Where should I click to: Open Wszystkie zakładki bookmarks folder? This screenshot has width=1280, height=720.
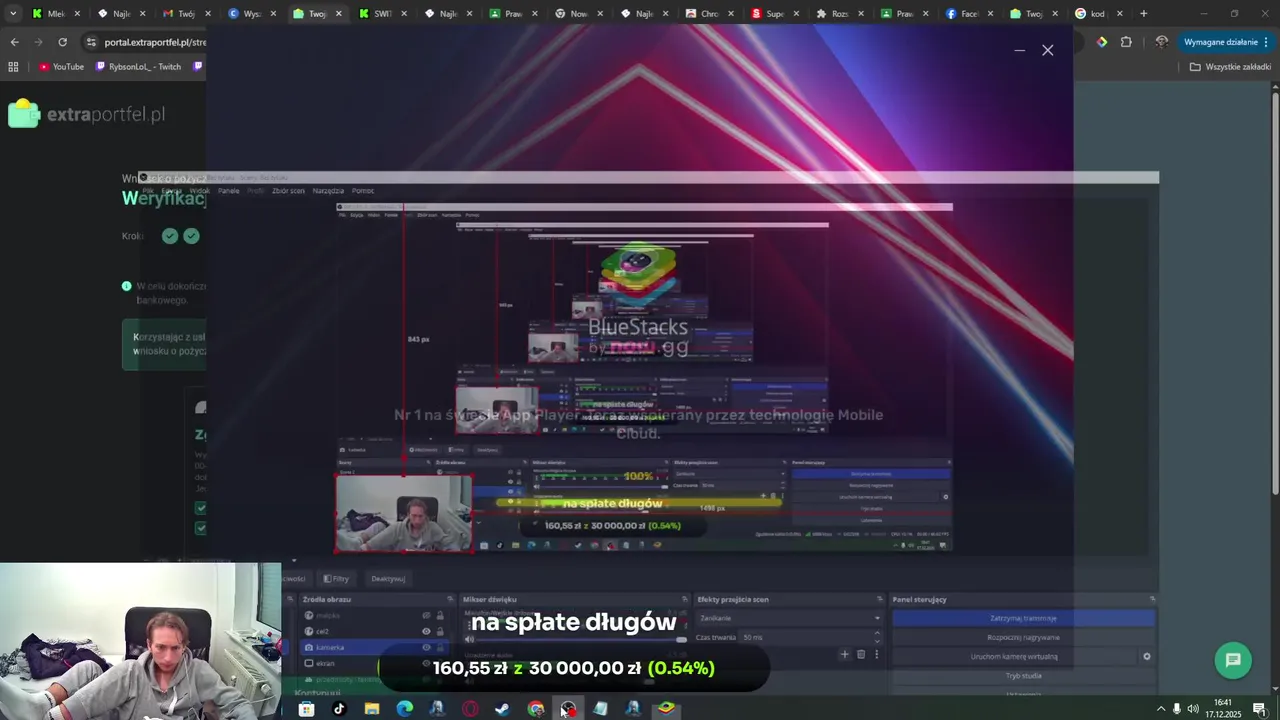pos(1230,67)
